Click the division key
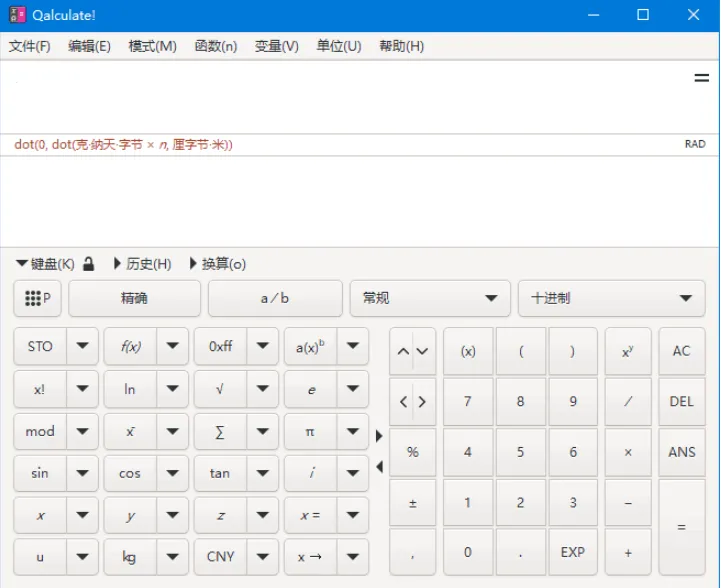721x588 pixels. [628, 402]
